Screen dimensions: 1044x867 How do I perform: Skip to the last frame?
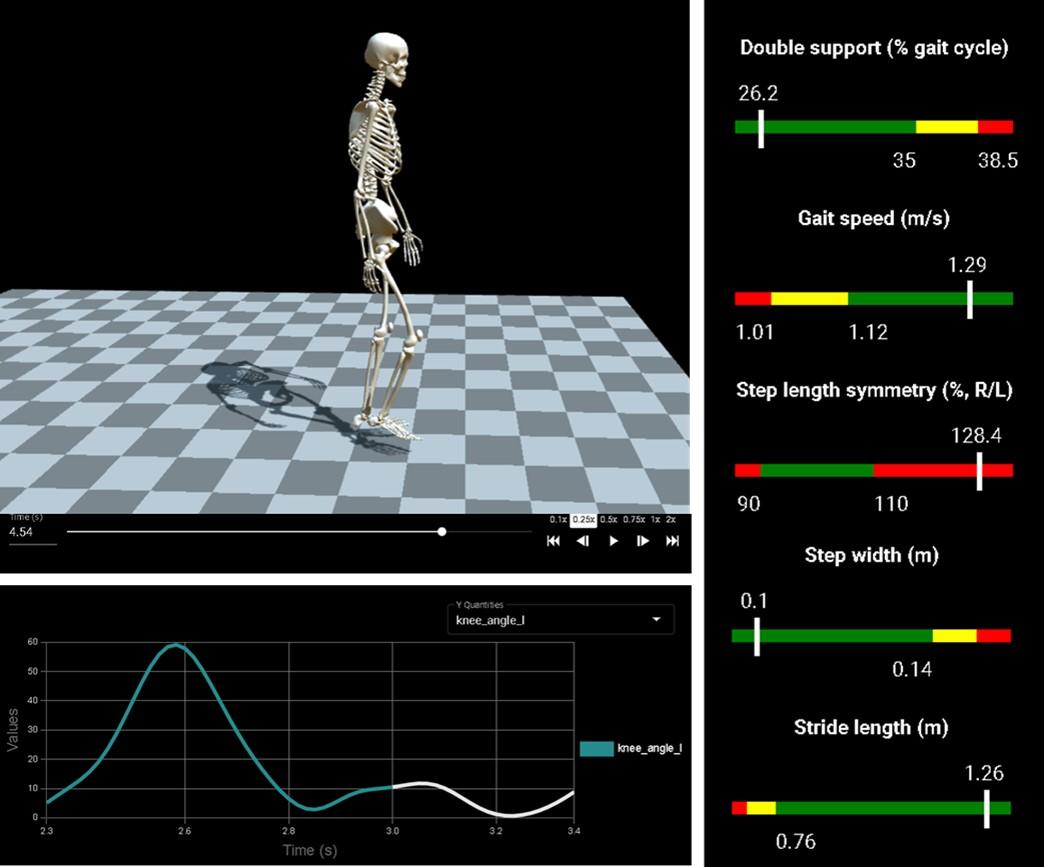pyautogui.click(x=673, y=541)
